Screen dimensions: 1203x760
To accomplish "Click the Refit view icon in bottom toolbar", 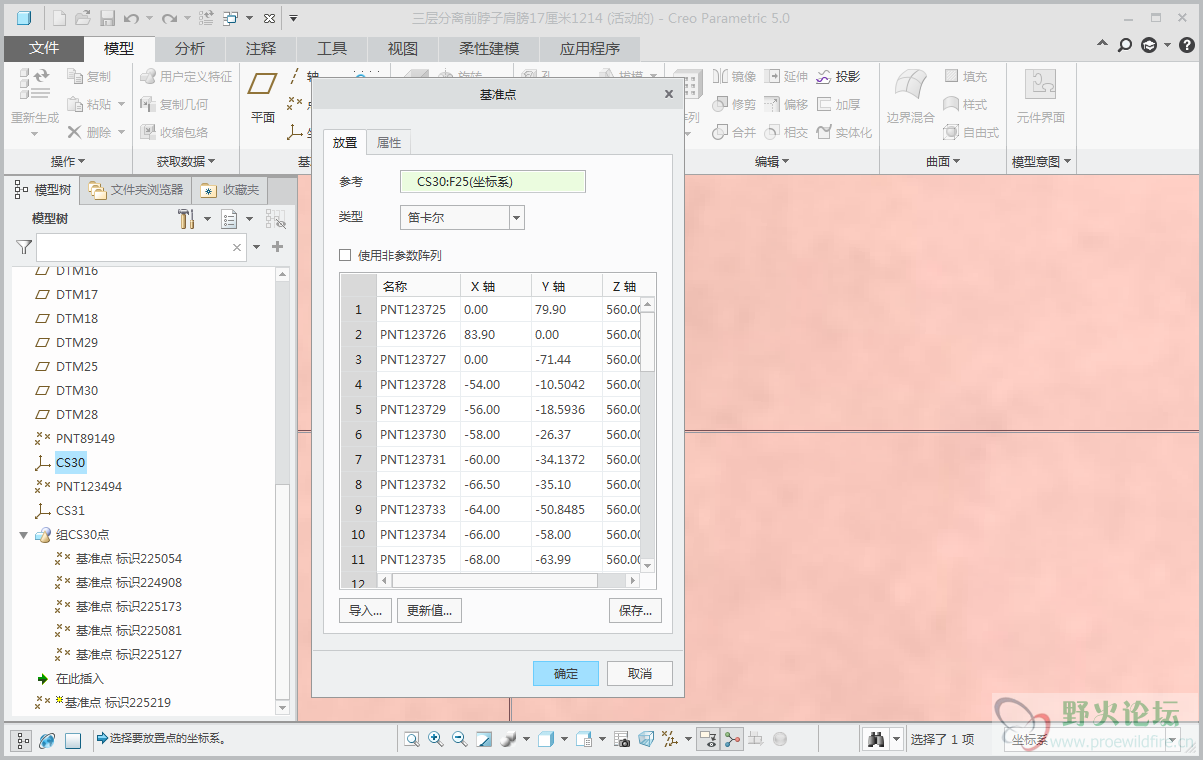I will pos(412,740).
